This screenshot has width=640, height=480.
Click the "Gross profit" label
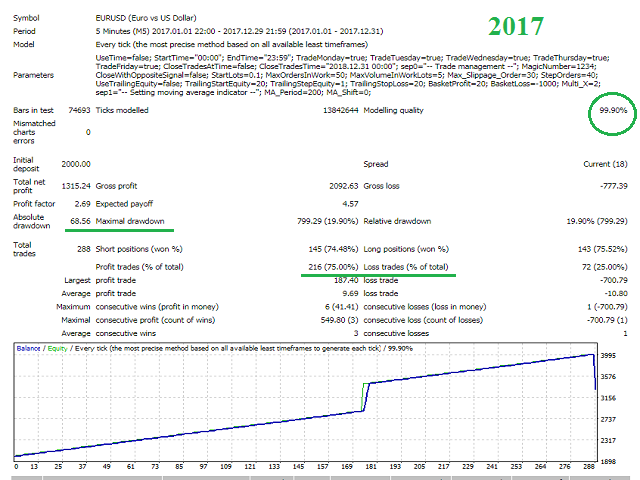[x=116, y=186]
